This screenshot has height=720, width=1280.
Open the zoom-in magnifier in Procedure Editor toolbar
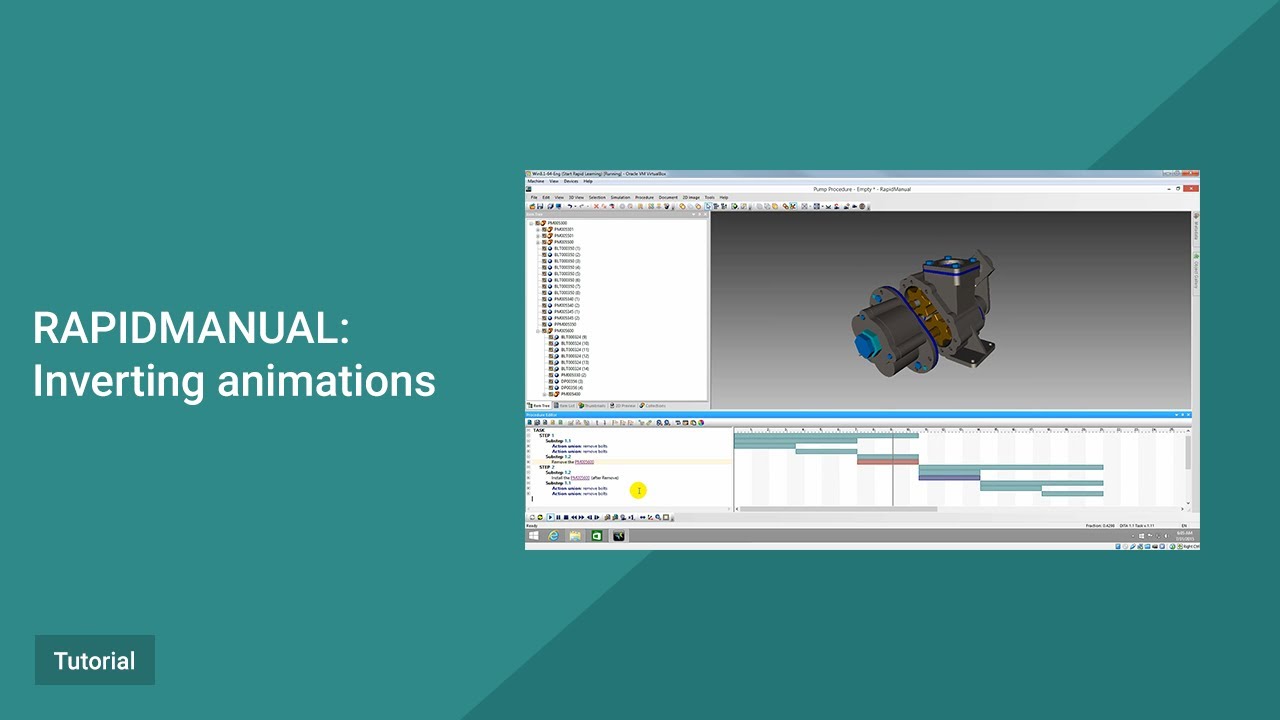pyautogui.click(x=659, y=423)
